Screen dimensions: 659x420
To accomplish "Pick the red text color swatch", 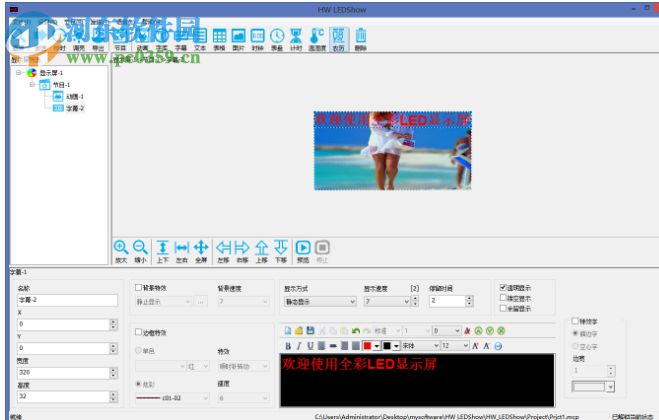I will pos(367,346).
